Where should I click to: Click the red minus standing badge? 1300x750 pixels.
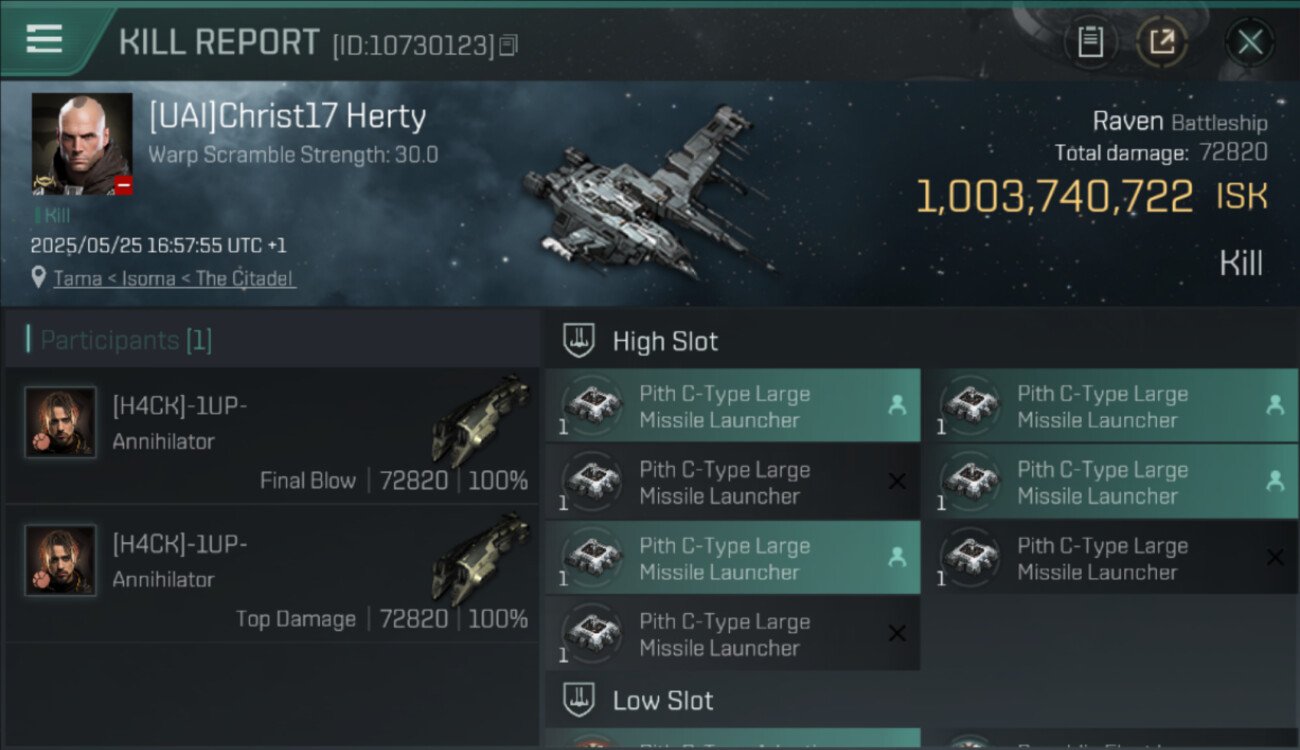(x=123, y=185)
